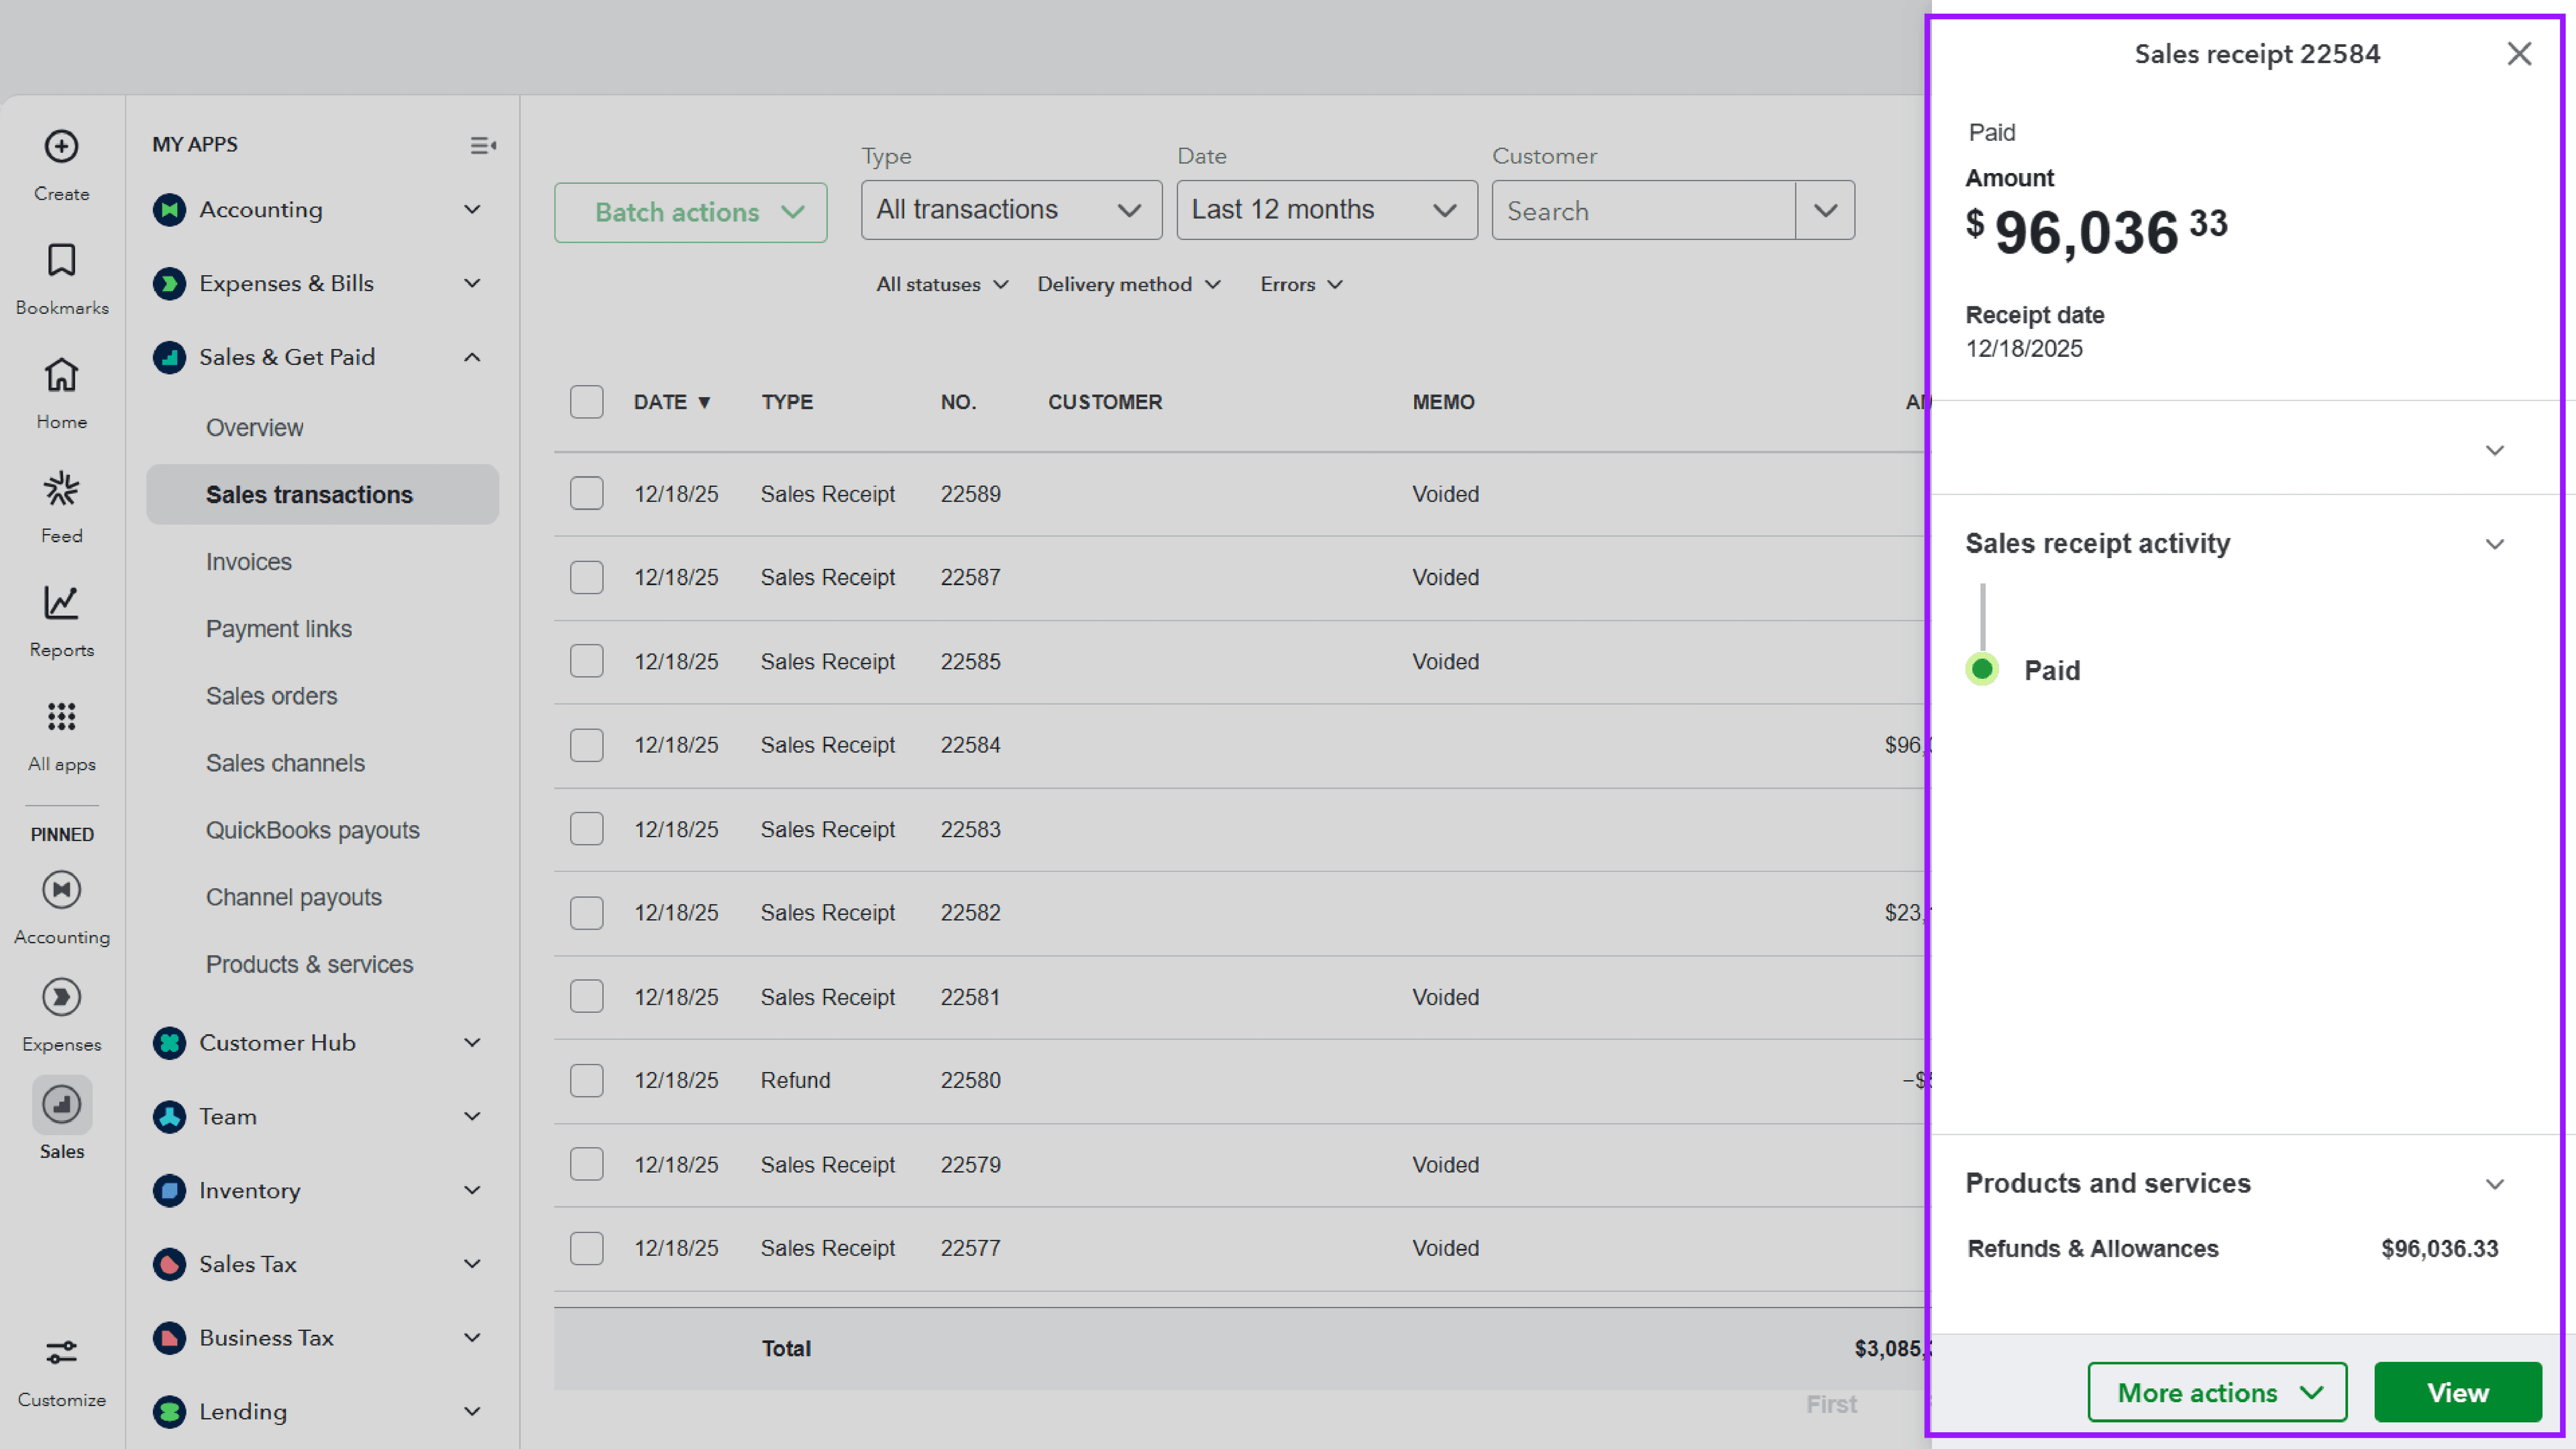
Task: Go to Home icon in sidebar
Action: click(x=61, y=375)
